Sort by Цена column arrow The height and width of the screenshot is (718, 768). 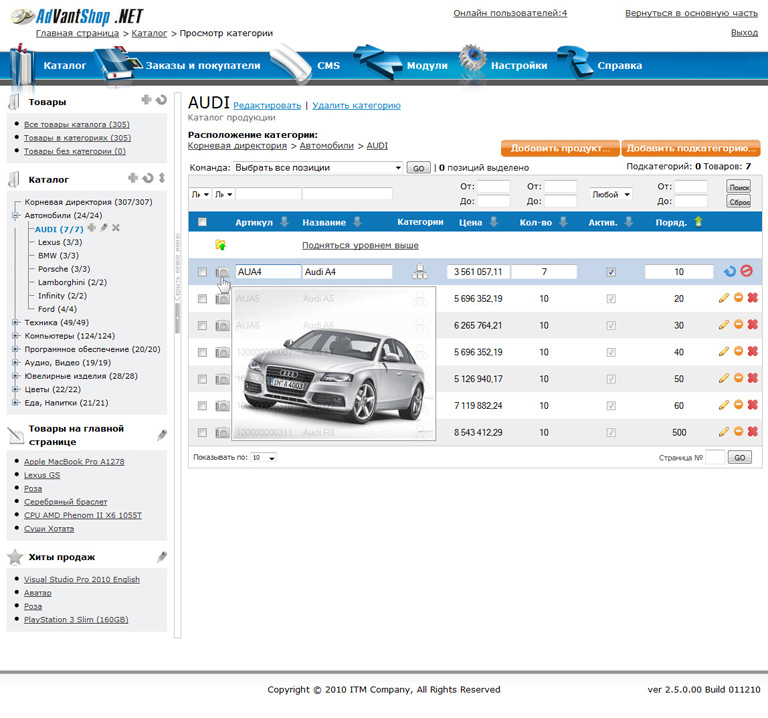point(494,222)
